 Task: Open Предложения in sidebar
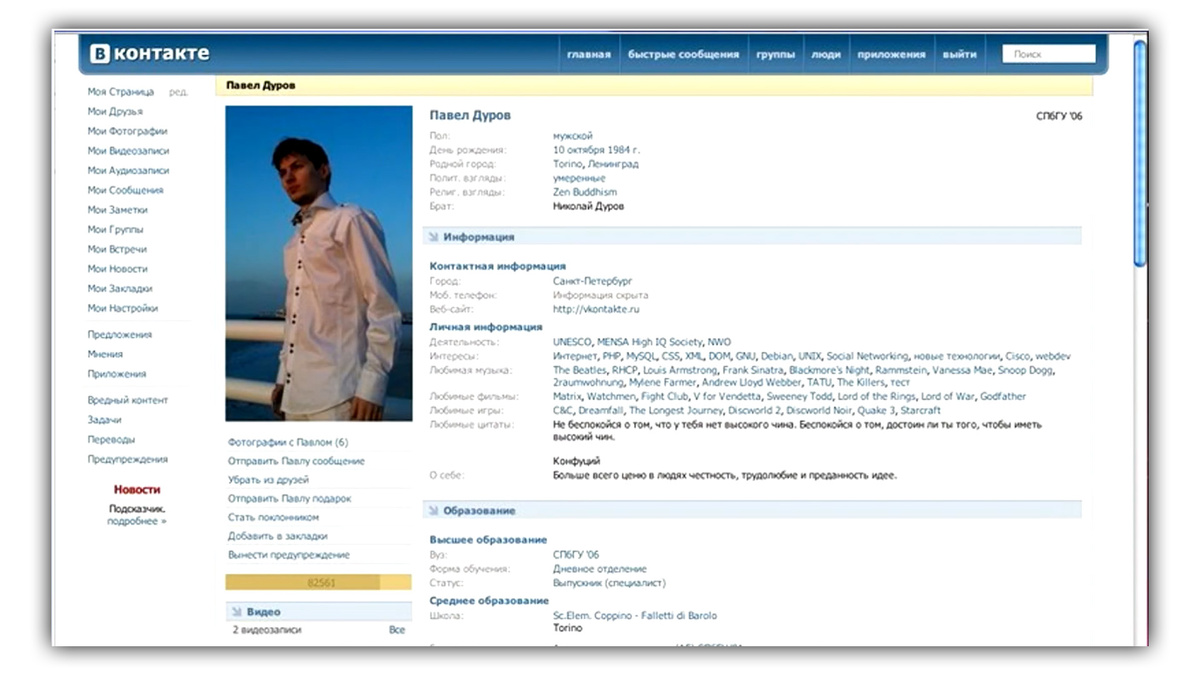click(x=119, y=335)
